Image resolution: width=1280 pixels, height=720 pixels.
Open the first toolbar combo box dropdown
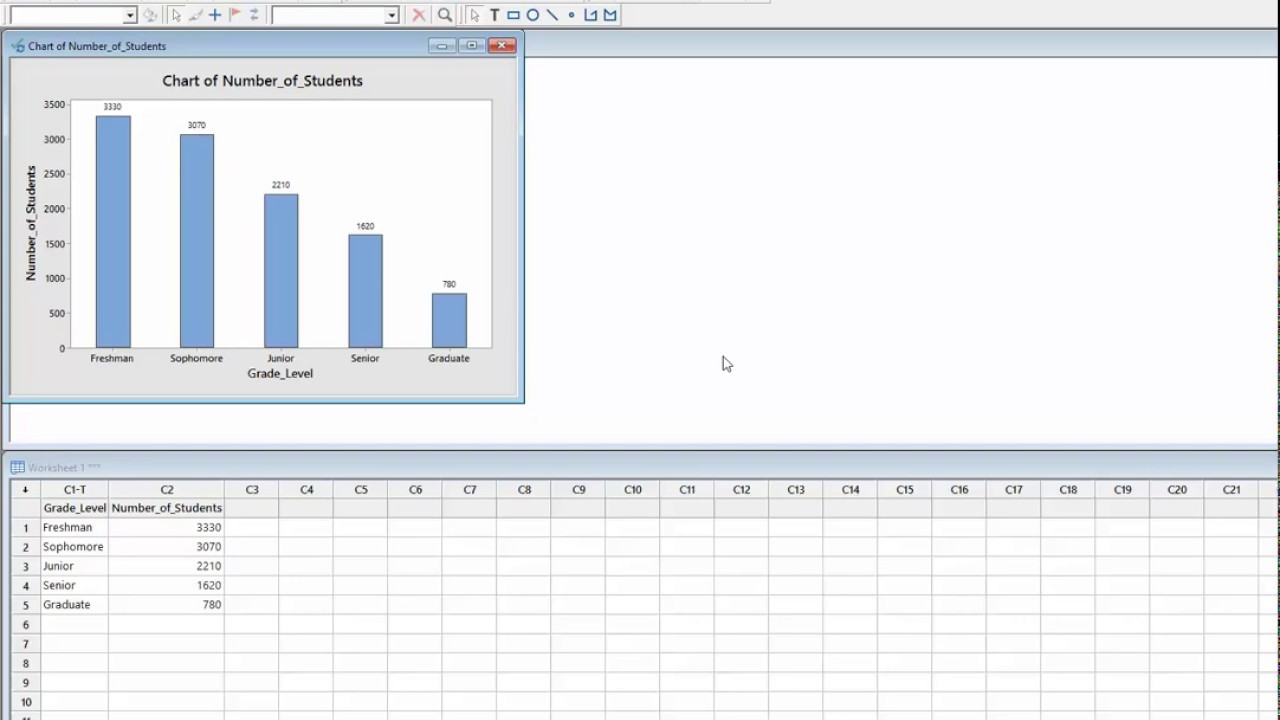(x=130, y=15)
